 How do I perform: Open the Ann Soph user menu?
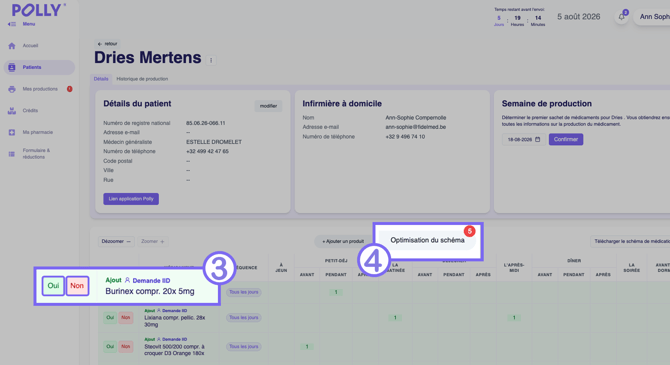[652, 17]
